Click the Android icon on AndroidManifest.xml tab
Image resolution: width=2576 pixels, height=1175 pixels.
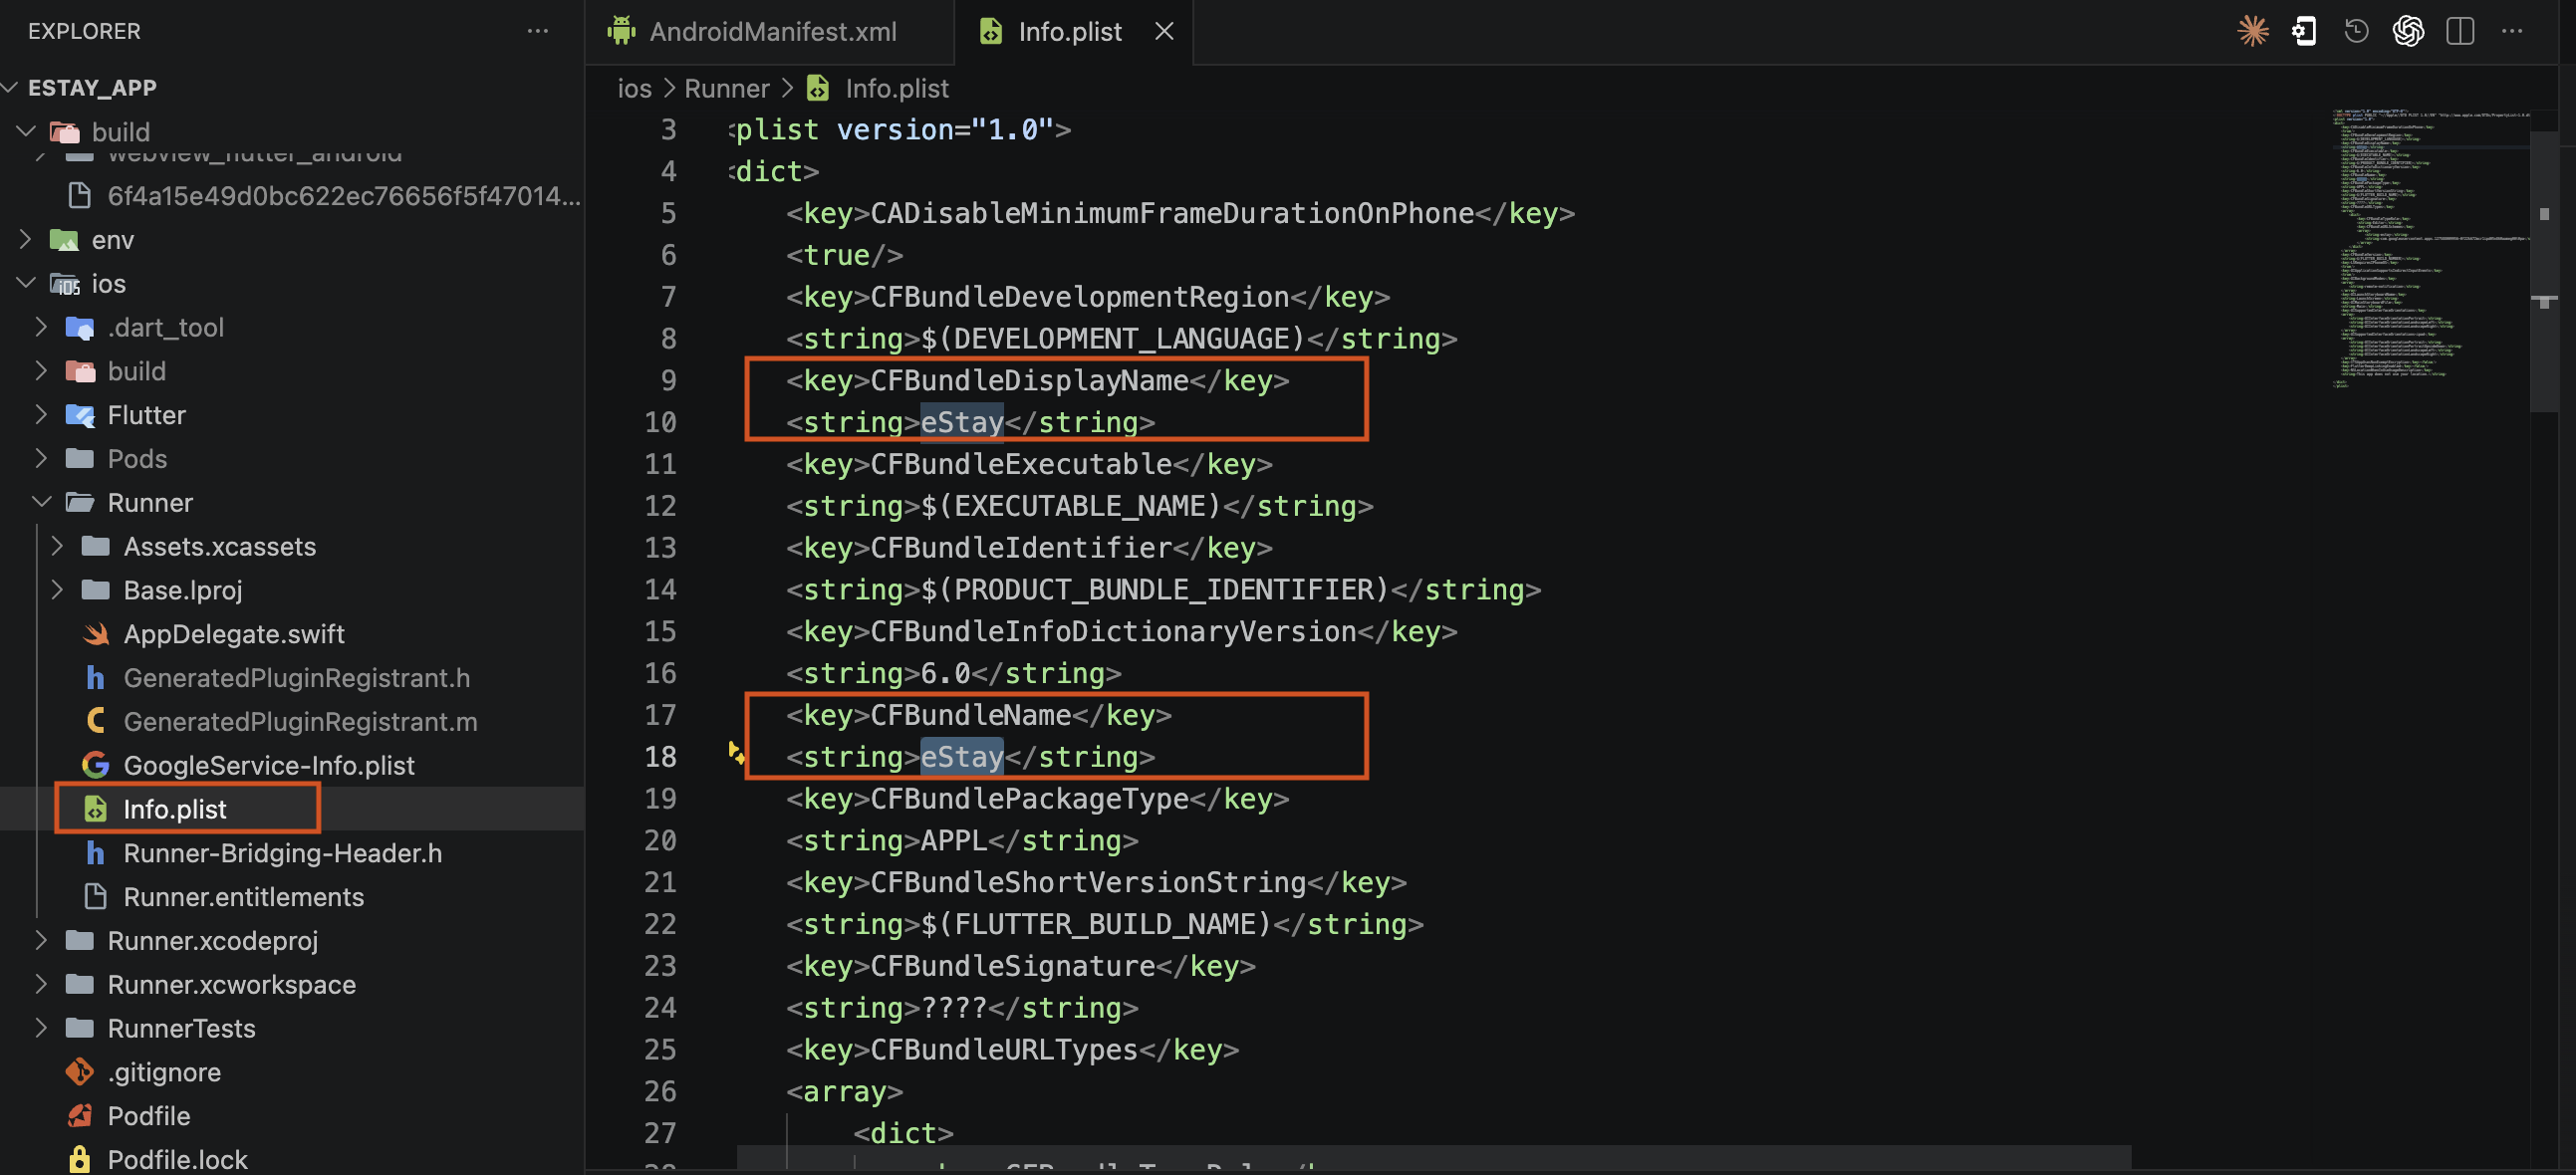(x=621, y=31)
